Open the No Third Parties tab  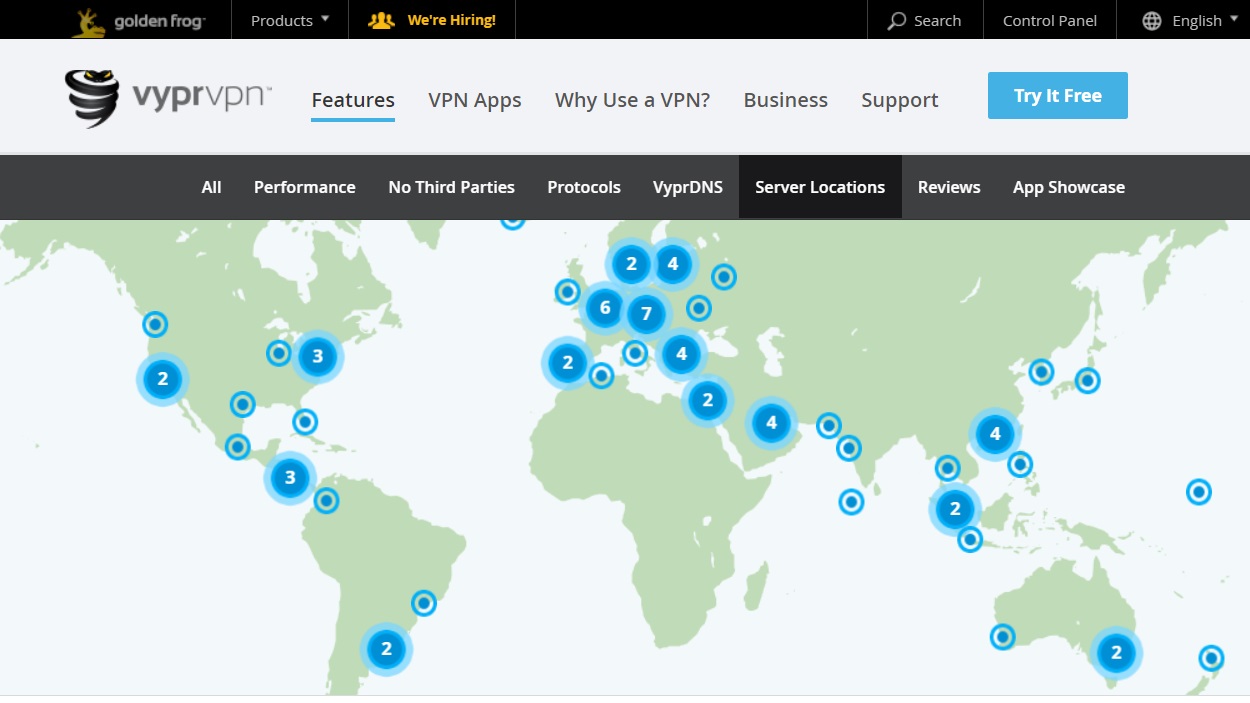point(451,187)
